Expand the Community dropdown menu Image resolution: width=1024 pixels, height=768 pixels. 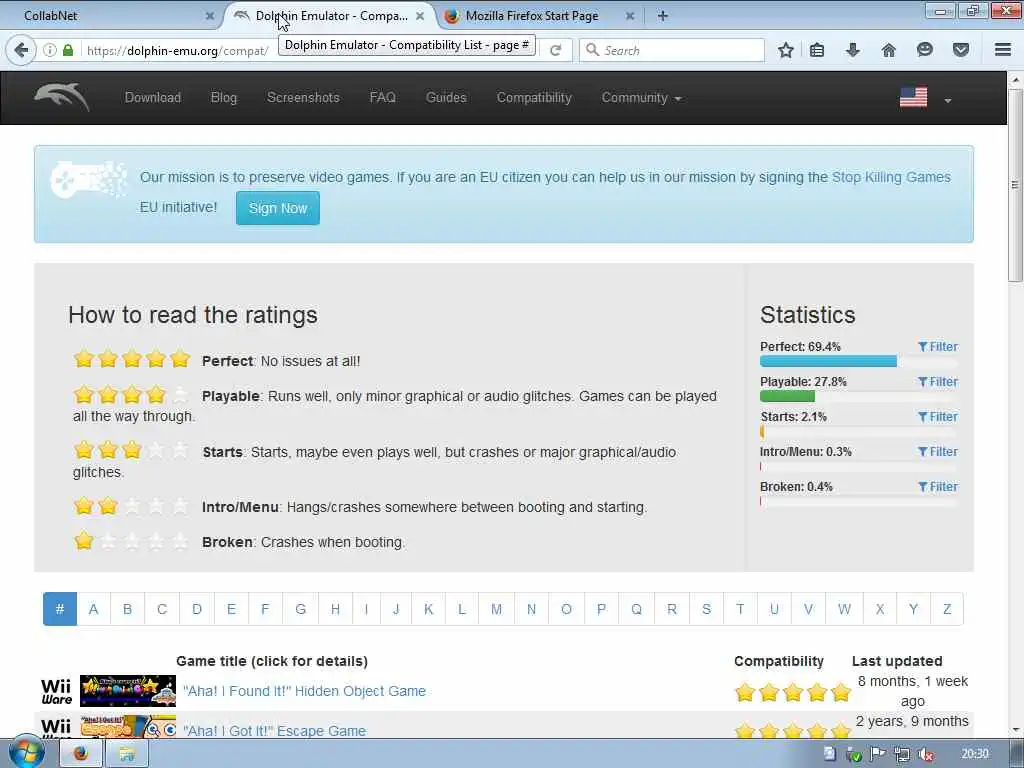[x=641, y=97]
